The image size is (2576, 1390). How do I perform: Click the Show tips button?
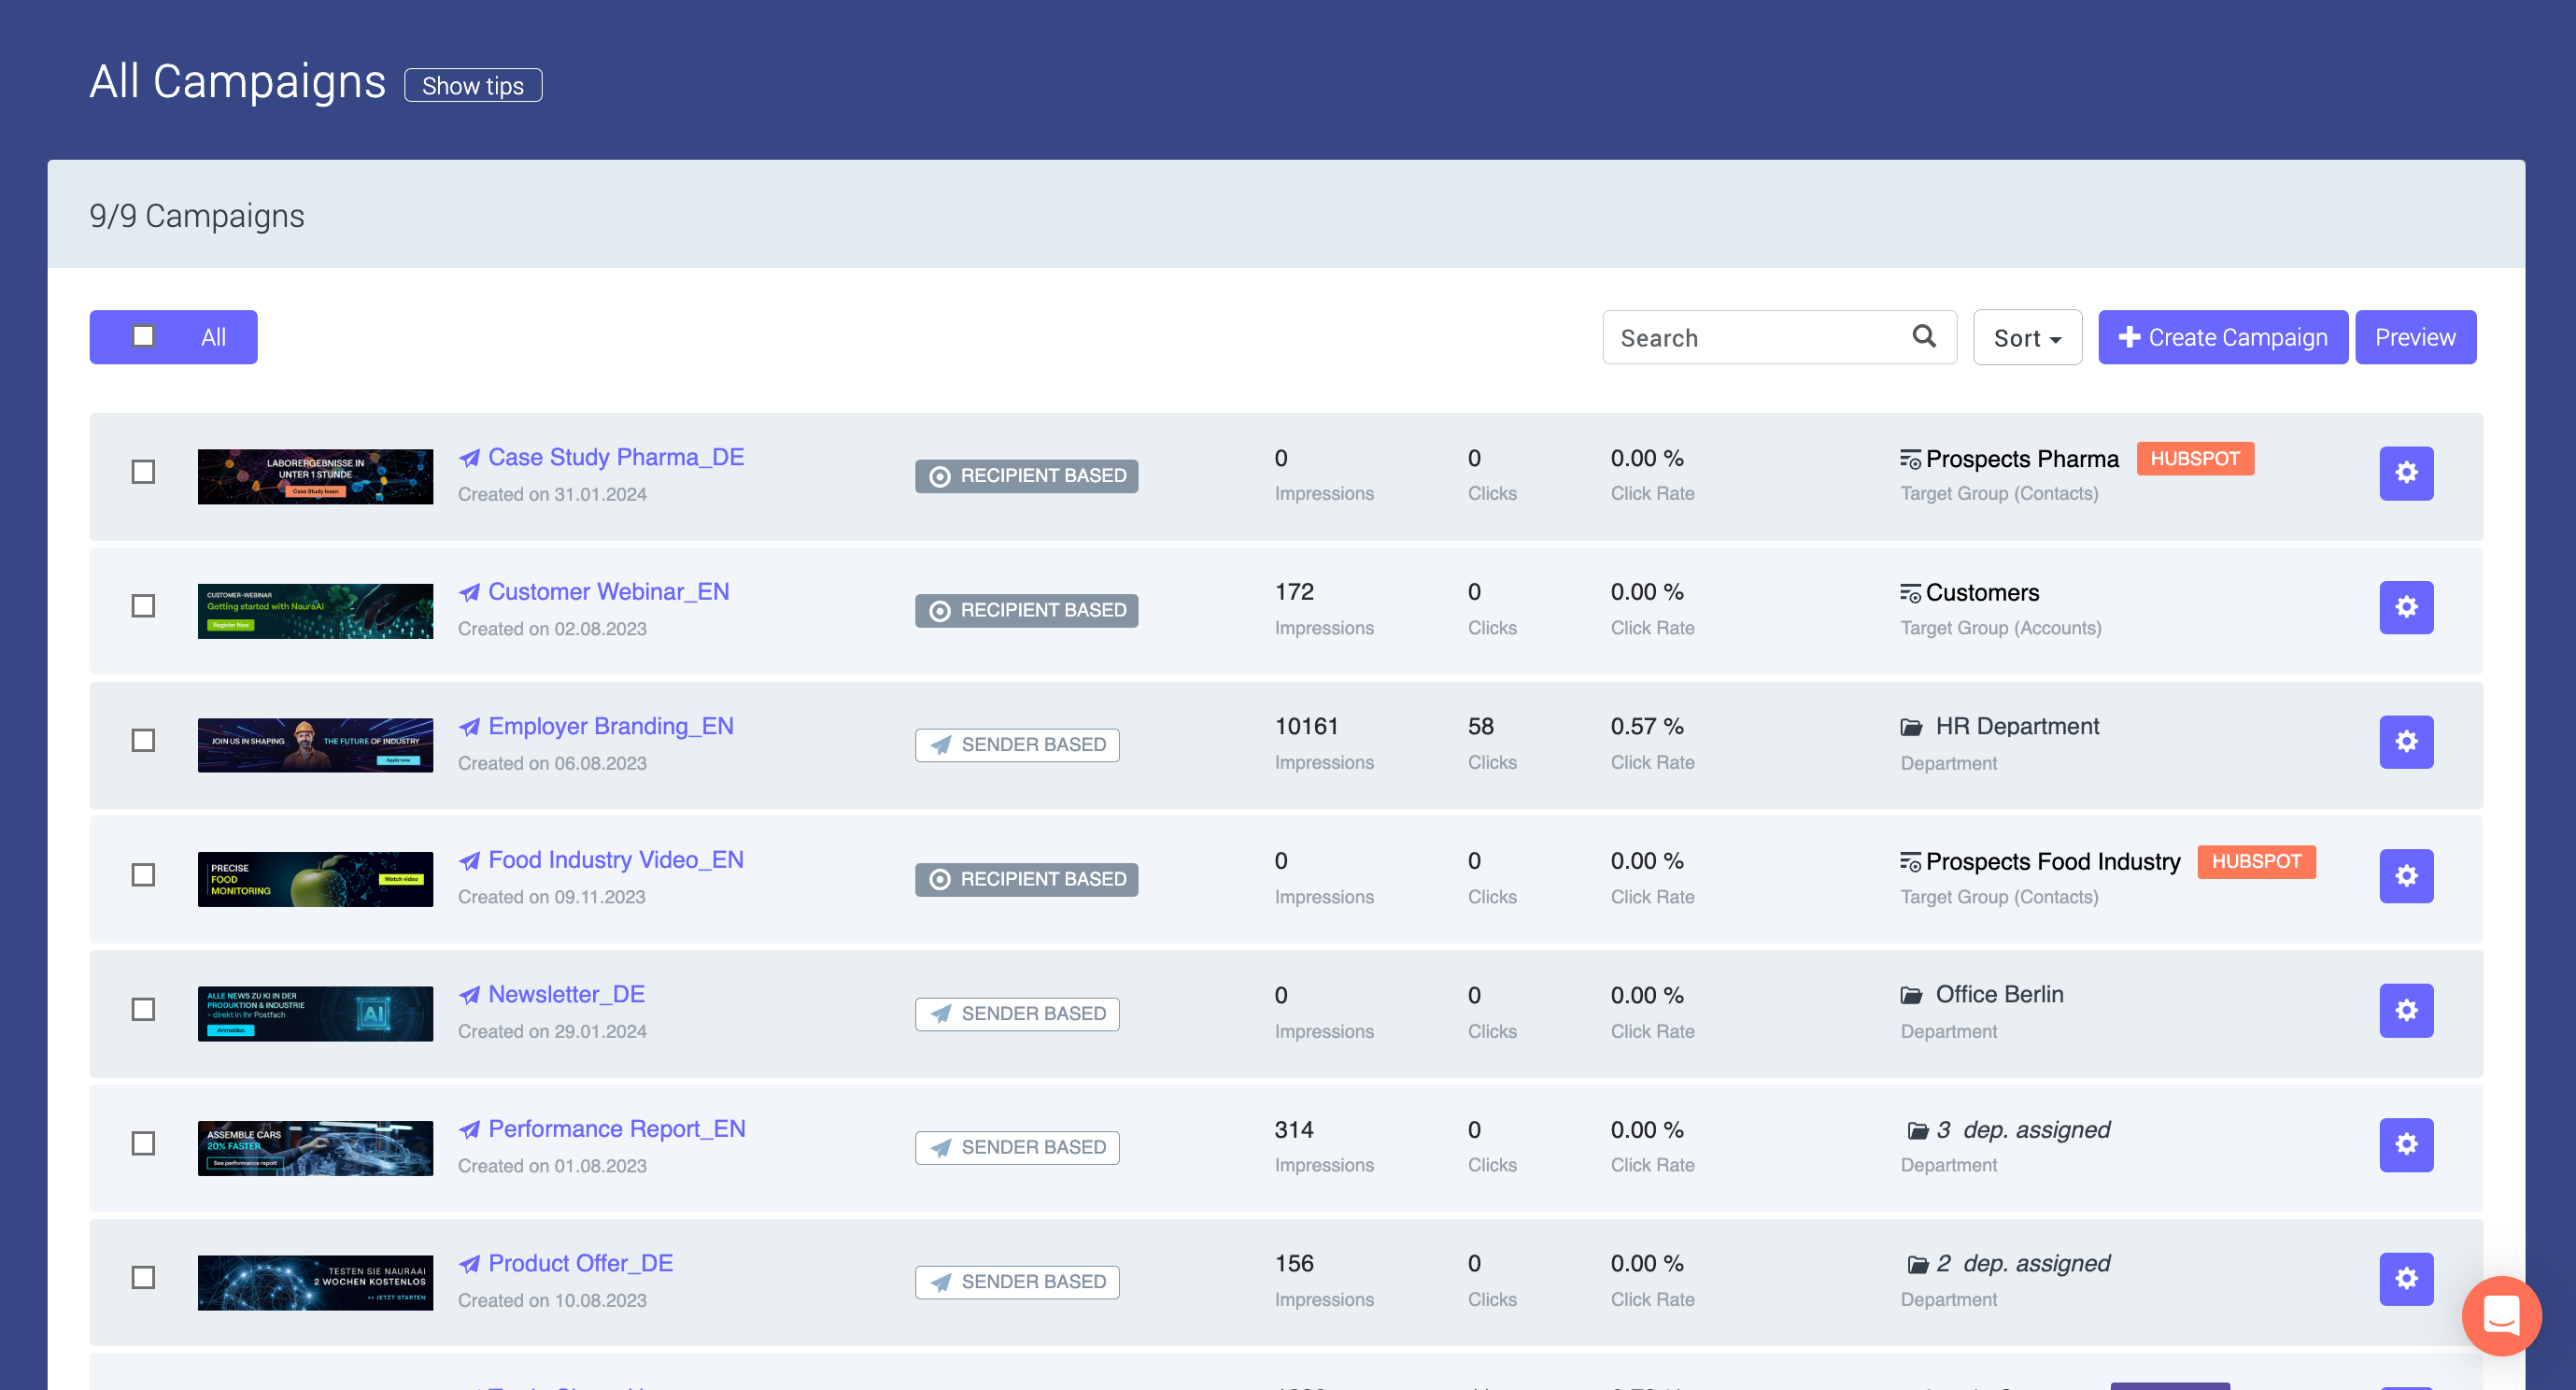coord(472,86)
